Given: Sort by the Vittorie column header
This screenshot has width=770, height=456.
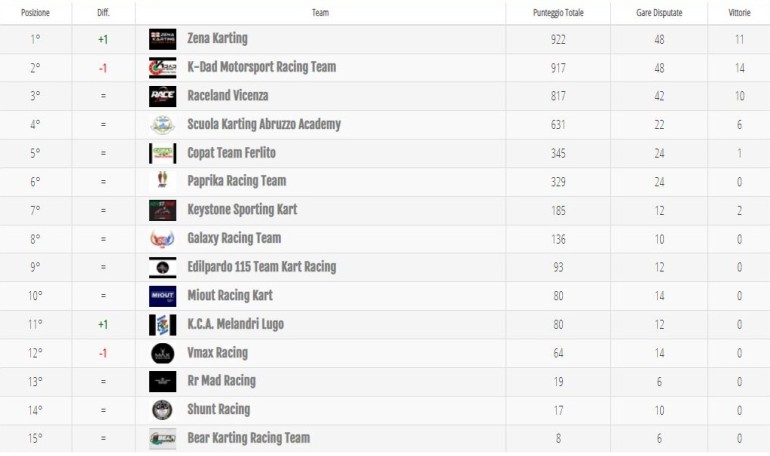Looking at the screenshot, I should (x=740, y=13).
